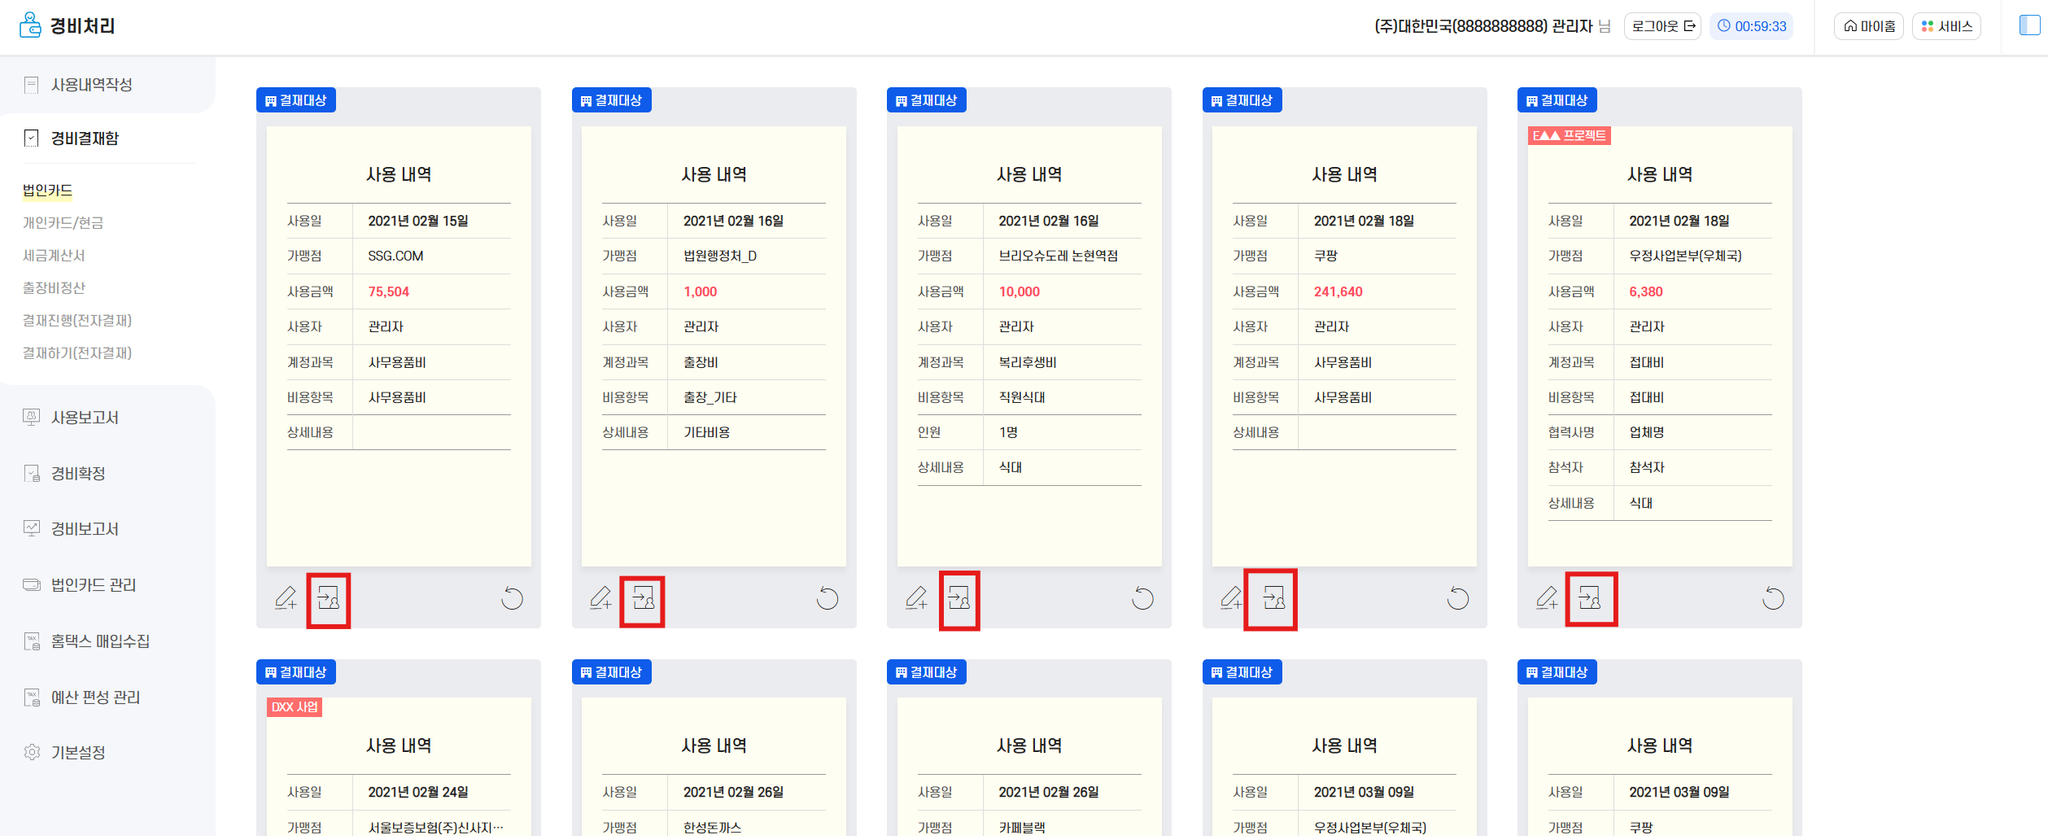Select 출장비정산 submenu

[54, 288]
